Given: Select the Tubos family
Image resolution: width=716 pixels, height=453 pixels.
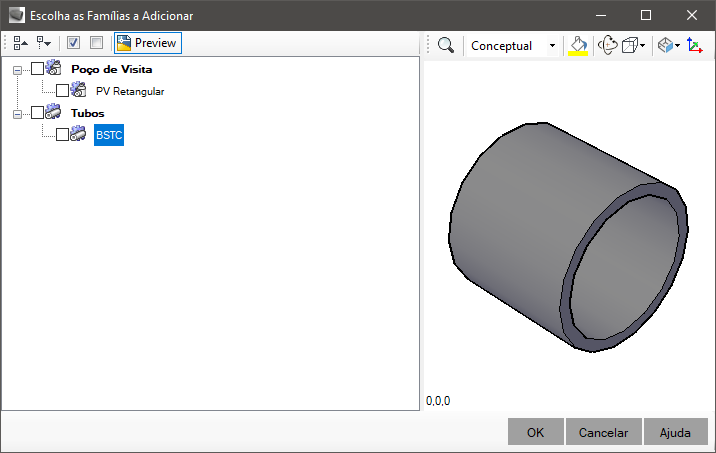Looking at the screenshot, I should click(x=87, y=113).
